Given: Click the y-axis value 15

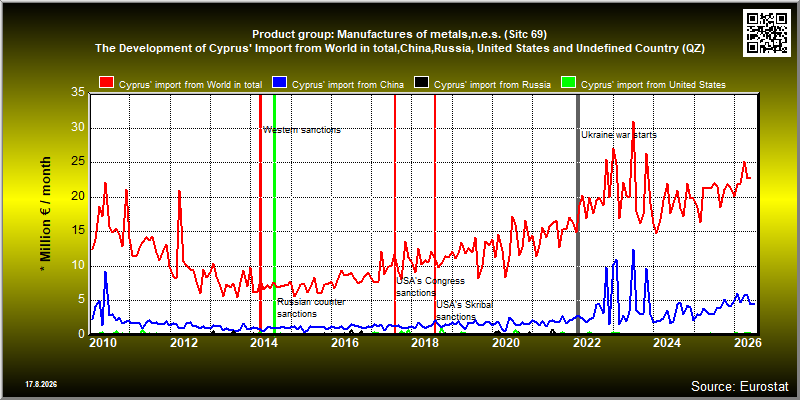Looking at the screenshot, I should tap(78, 231).
